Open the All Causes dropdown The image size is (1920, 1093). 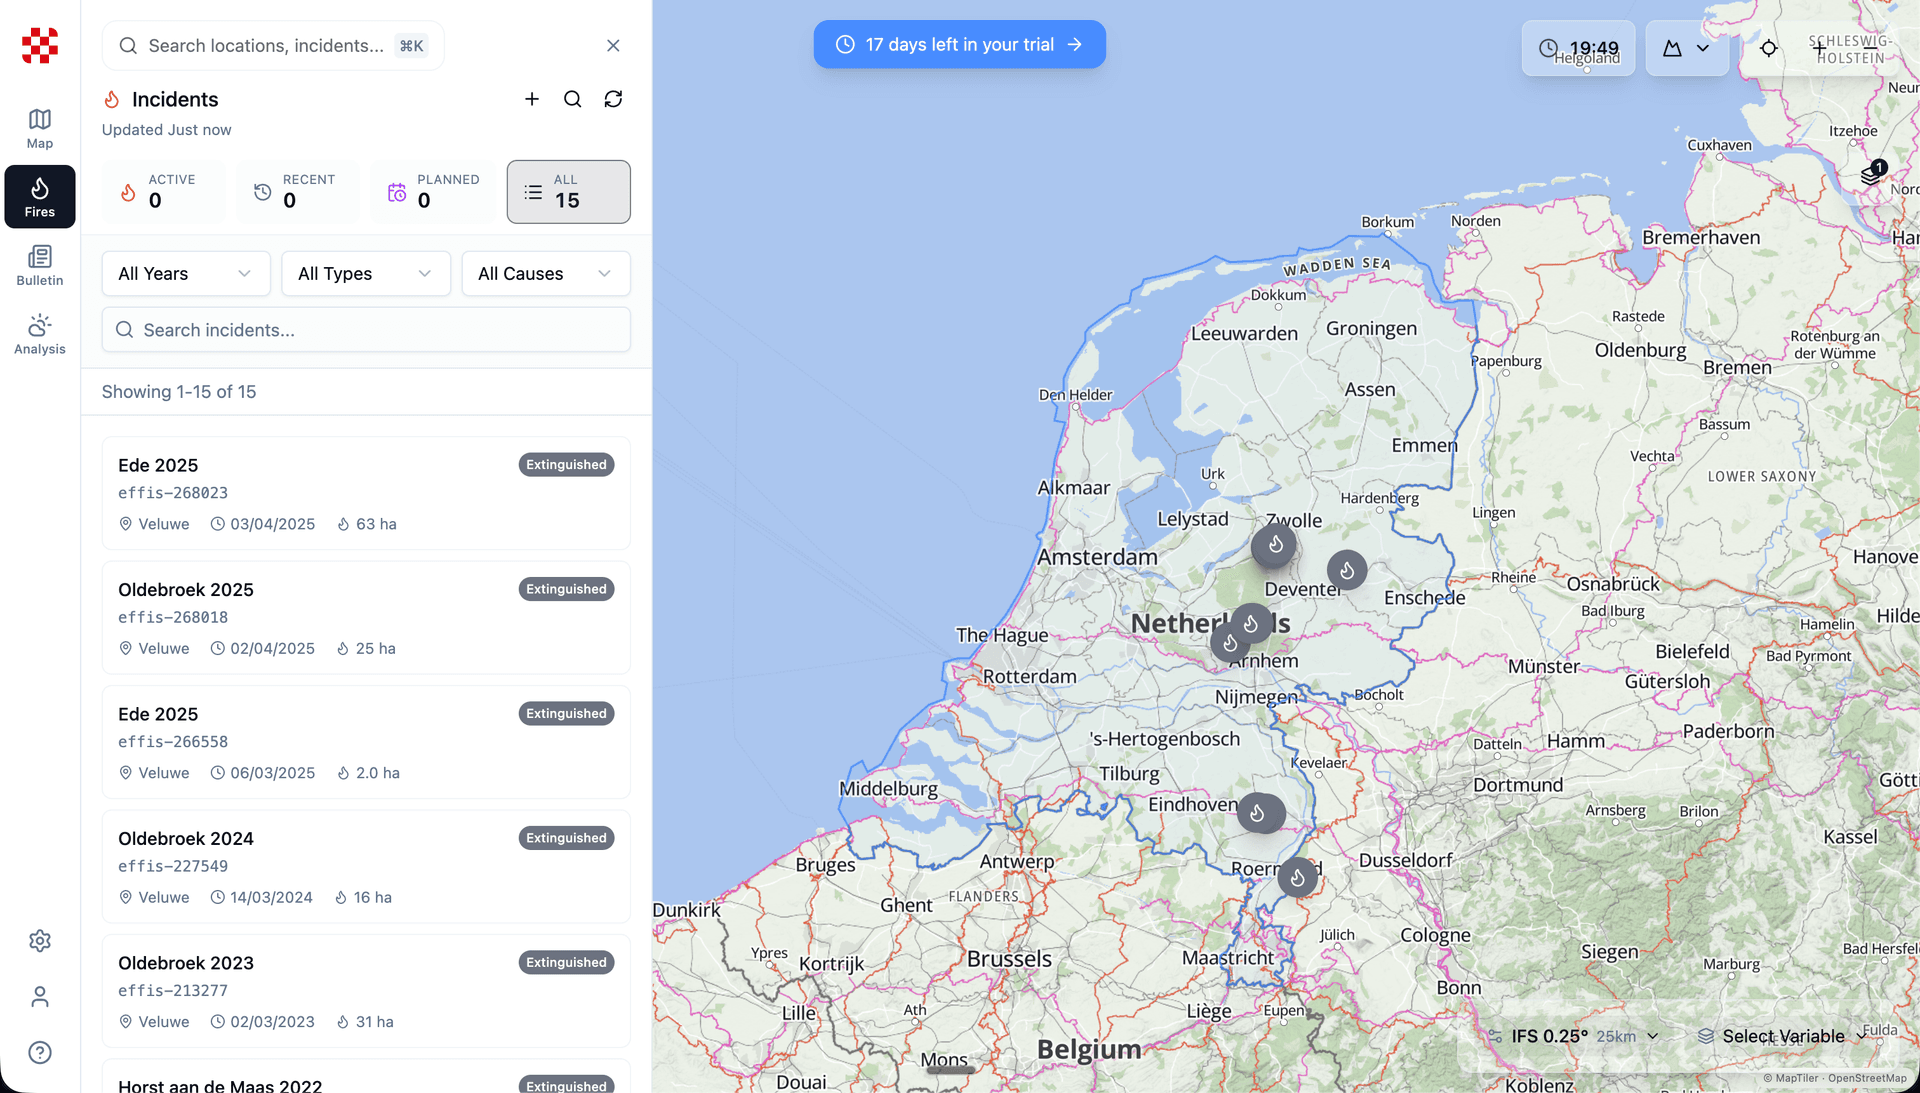point(545,274)
